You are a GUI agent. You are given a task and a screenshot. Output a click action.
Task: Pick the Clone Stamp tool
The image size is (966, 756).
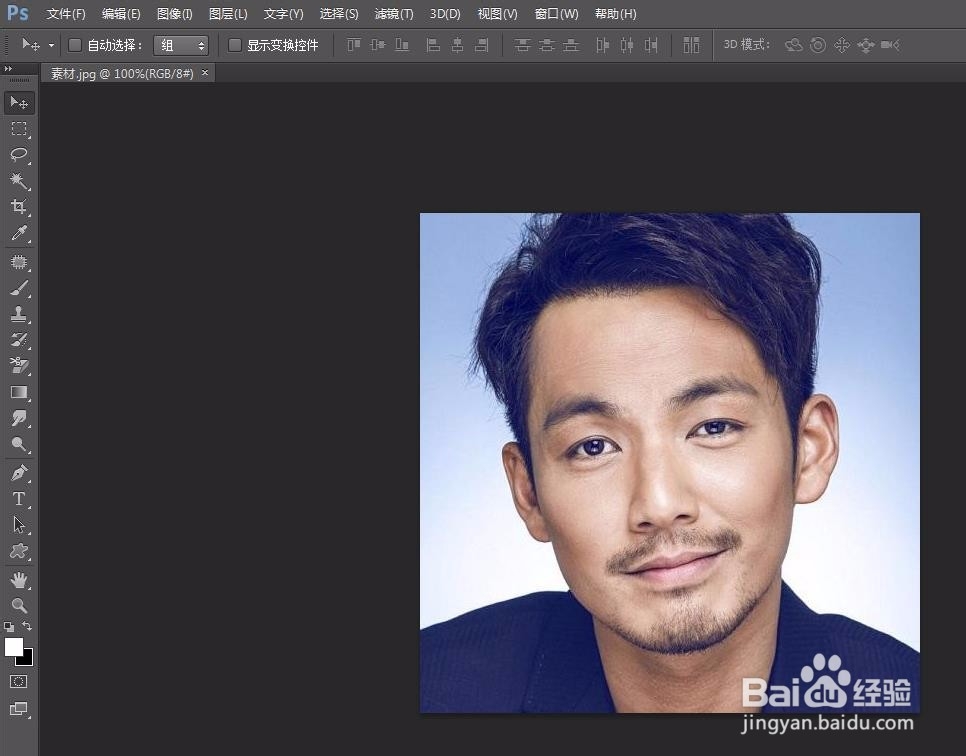pos(19,314)
